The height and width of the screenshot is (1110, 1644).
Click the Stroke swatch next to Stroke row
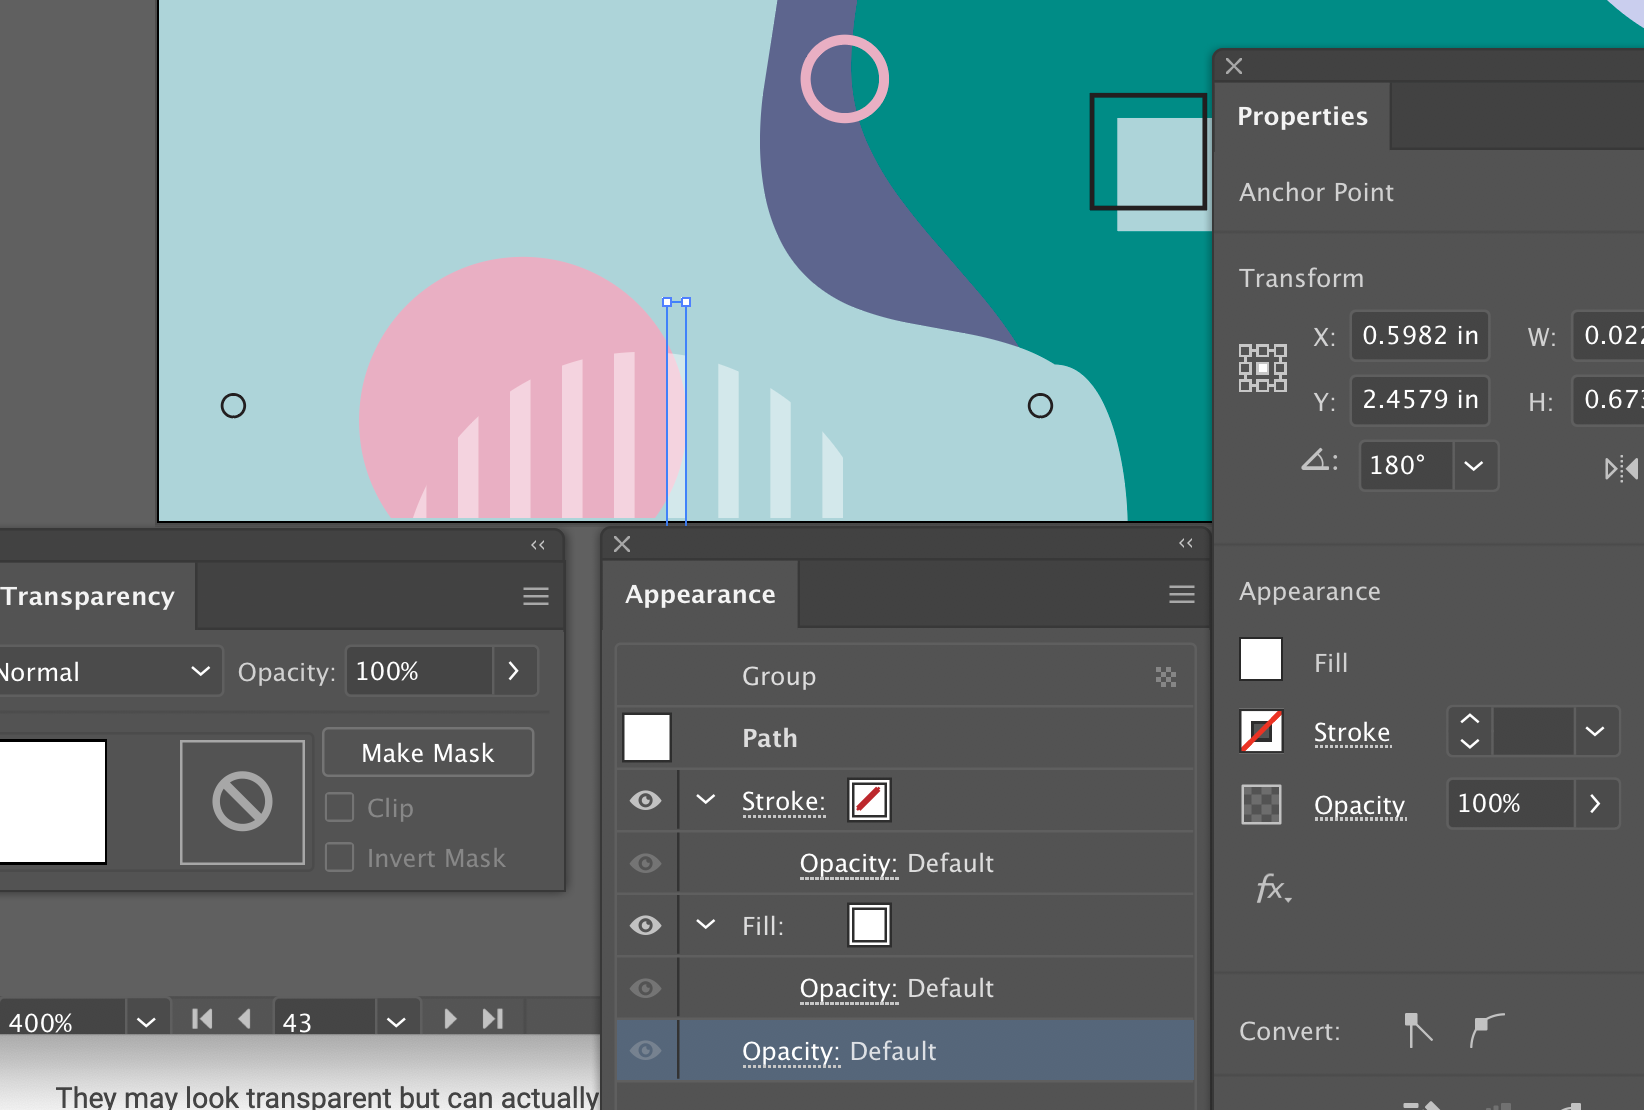pyautogui.click(x=869, y=800)
